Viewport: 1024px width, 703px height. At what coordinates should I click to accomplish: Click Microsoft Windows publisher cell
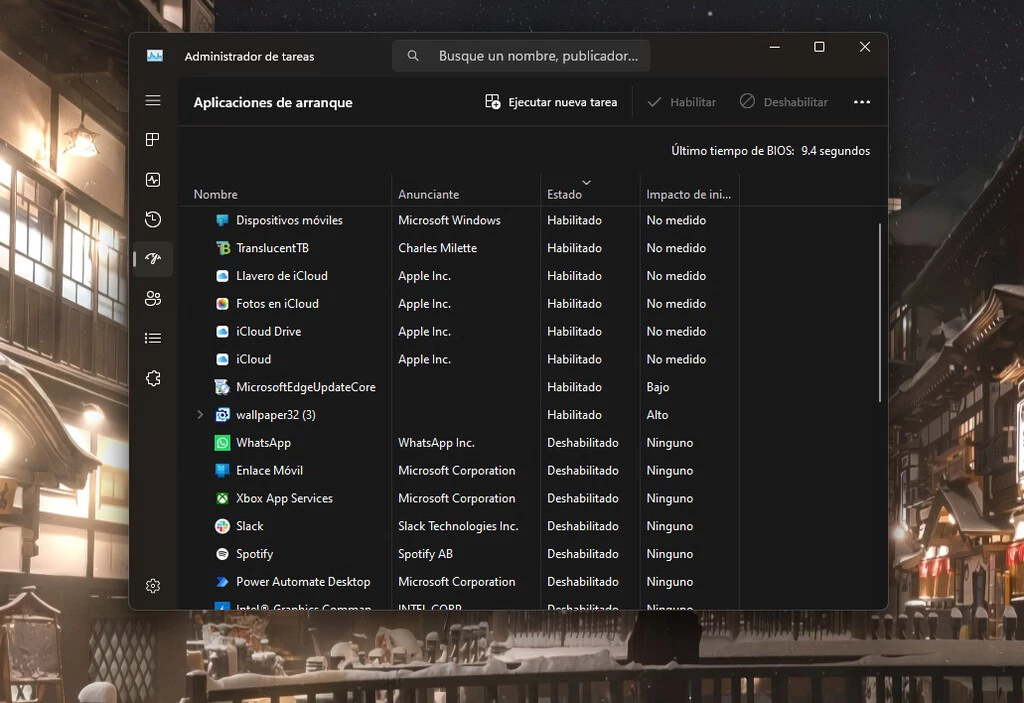tap(450, 220)
